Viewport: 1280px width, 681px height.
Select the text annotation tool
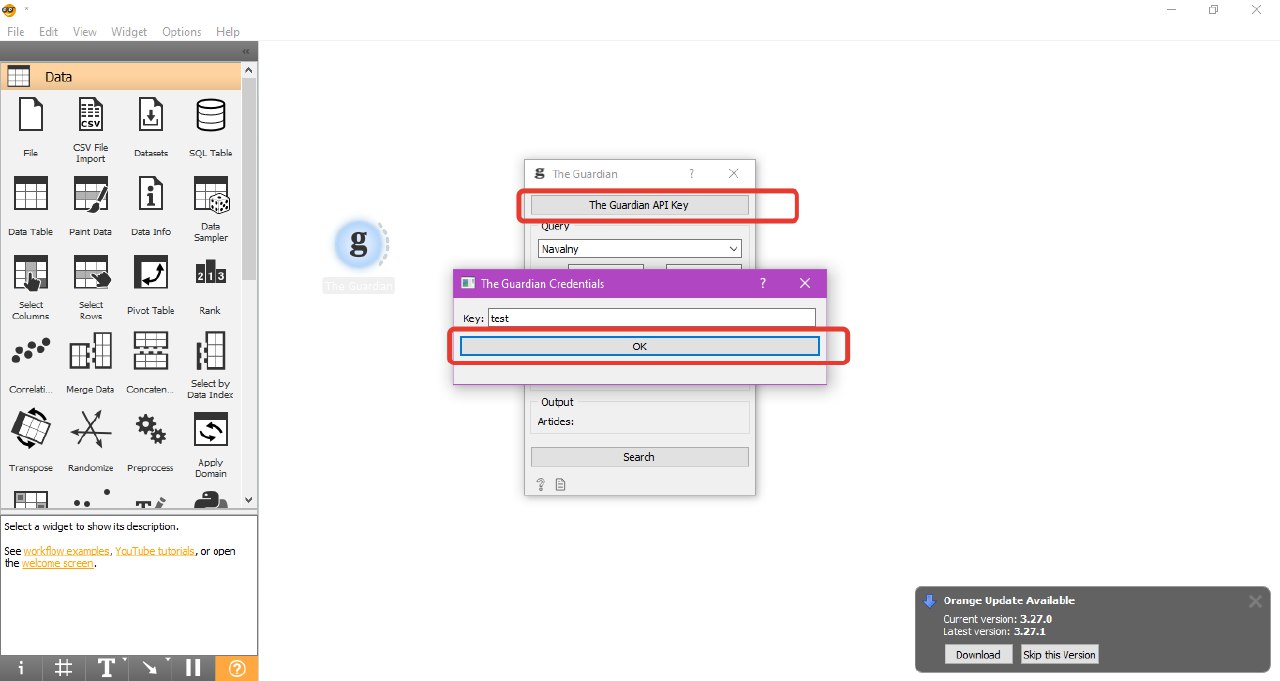pos(106,669)
